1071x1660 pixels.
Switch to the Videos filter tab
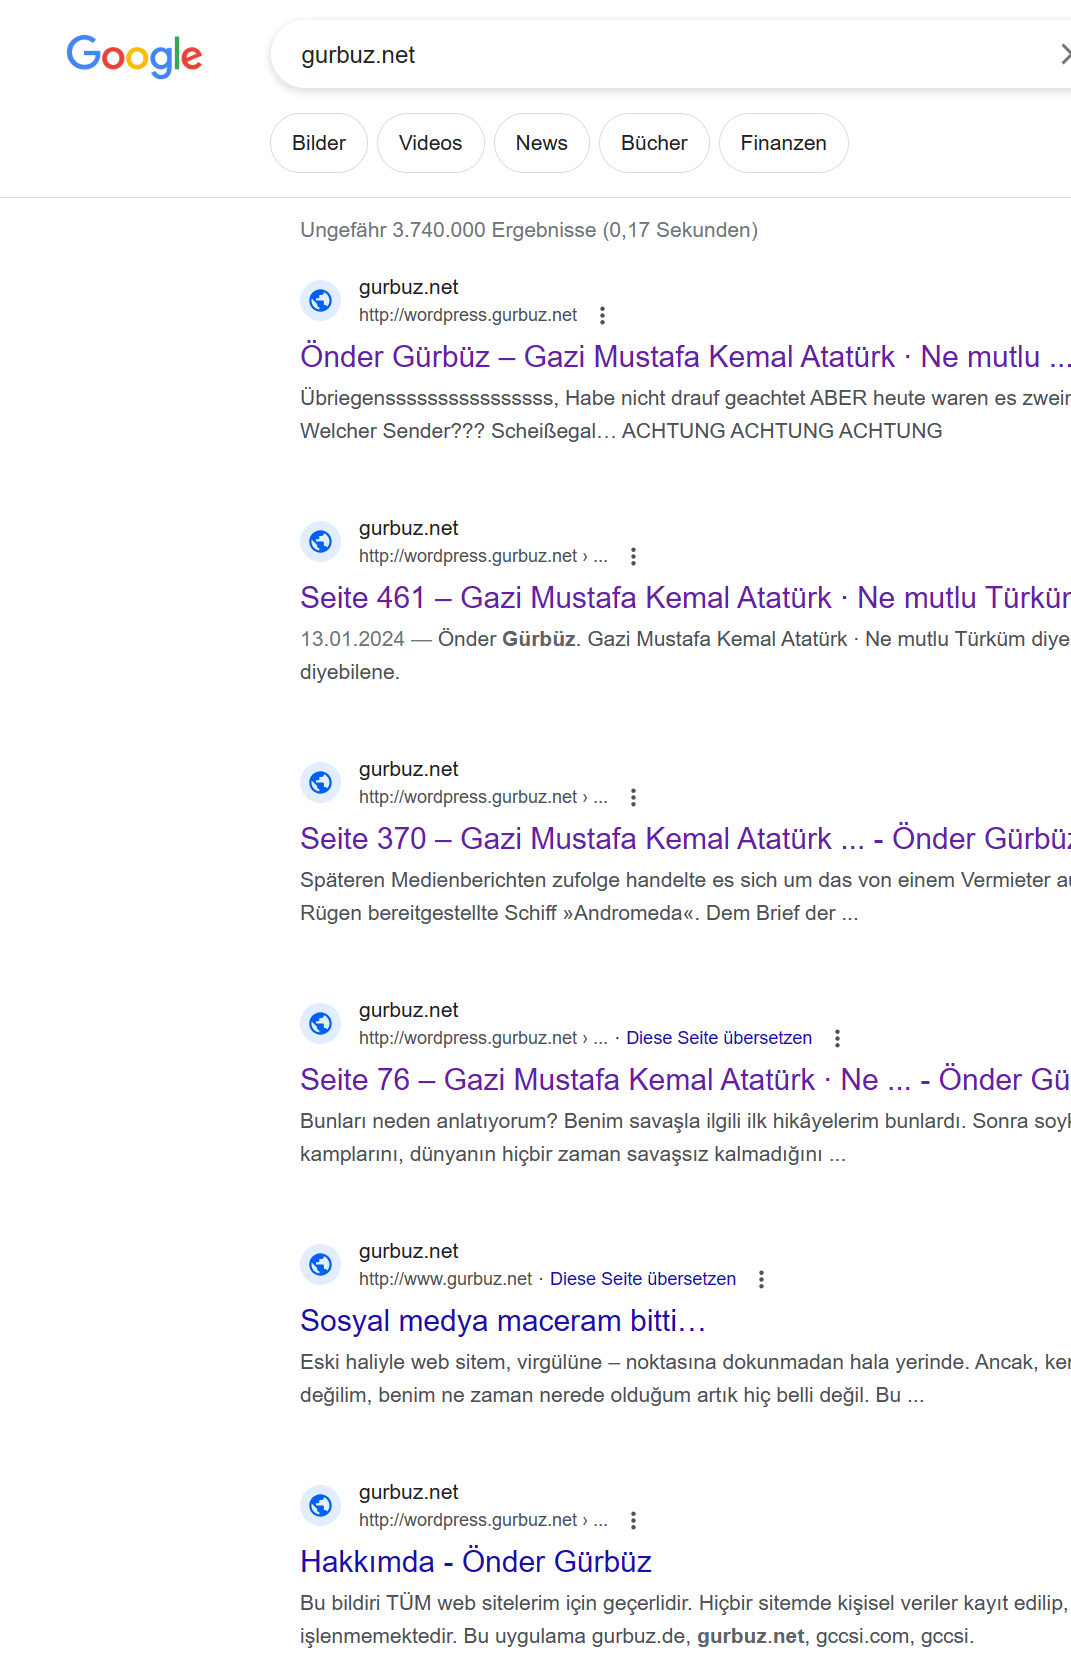[x=431, y=143]
